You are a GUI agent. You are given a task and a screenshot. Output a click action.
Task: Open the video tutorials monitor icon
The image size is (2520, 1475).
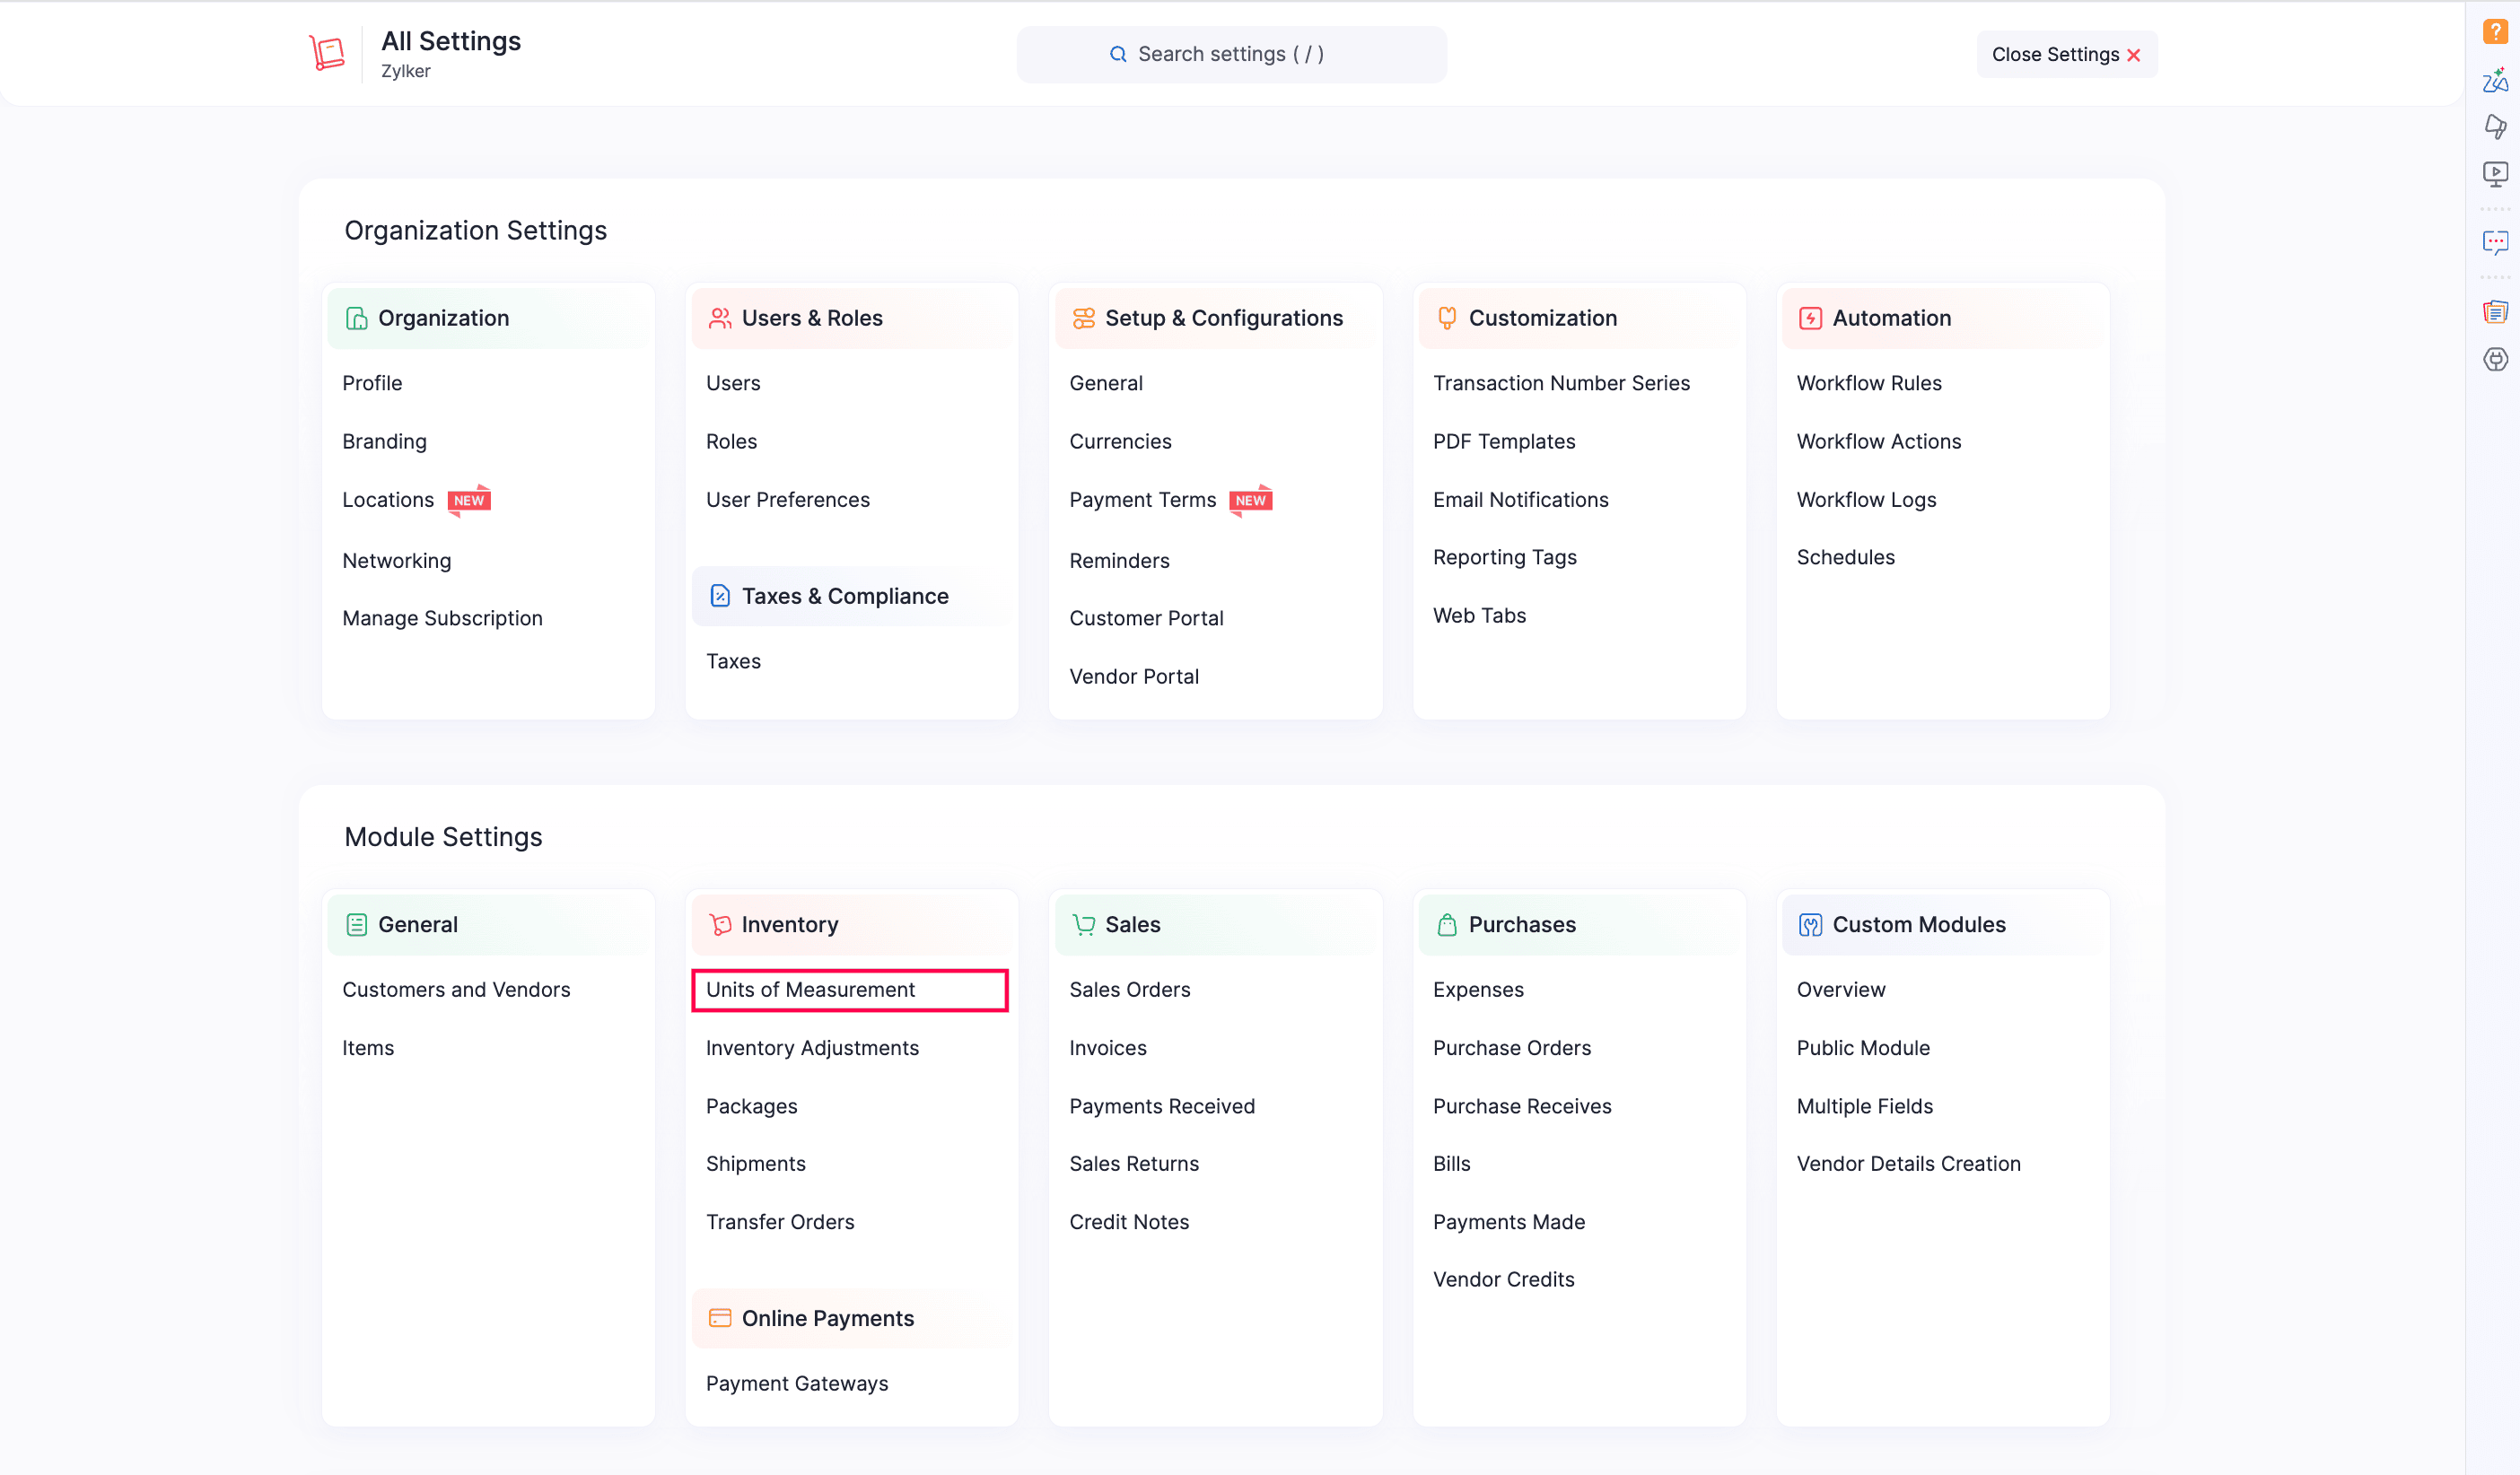coord(2494,174)
